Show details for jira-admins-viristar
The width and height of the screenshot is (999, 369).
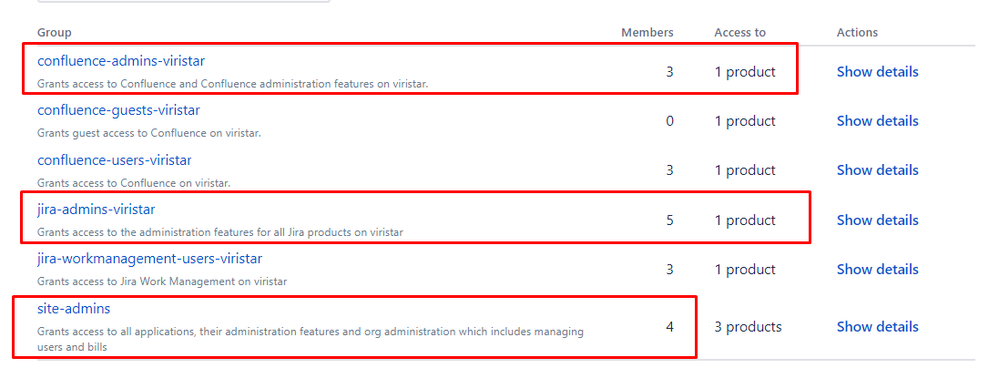[x=877, y=220]
